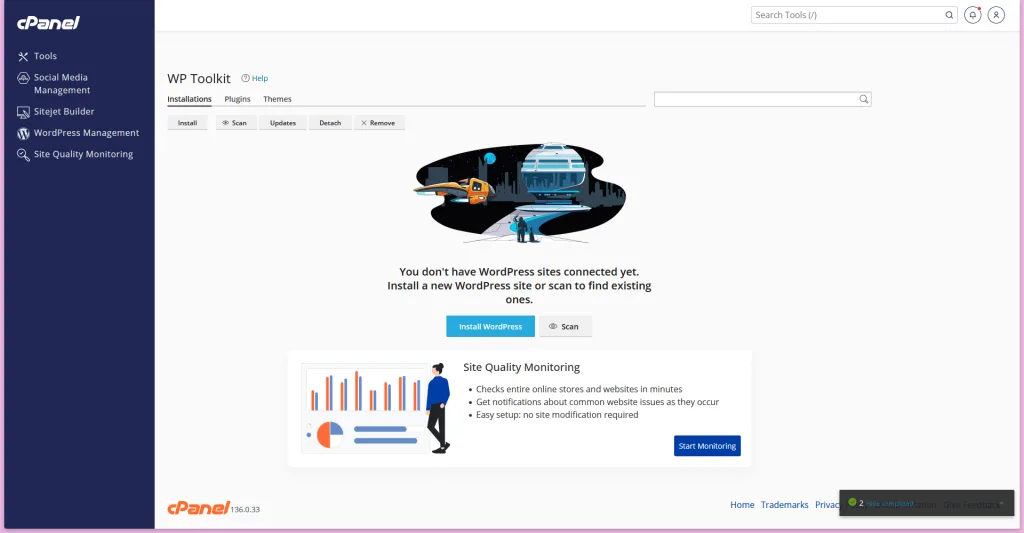Screen dimensions: 1024x533
Task: Click the Sitejet Builder icon
Action: (23, 112)
